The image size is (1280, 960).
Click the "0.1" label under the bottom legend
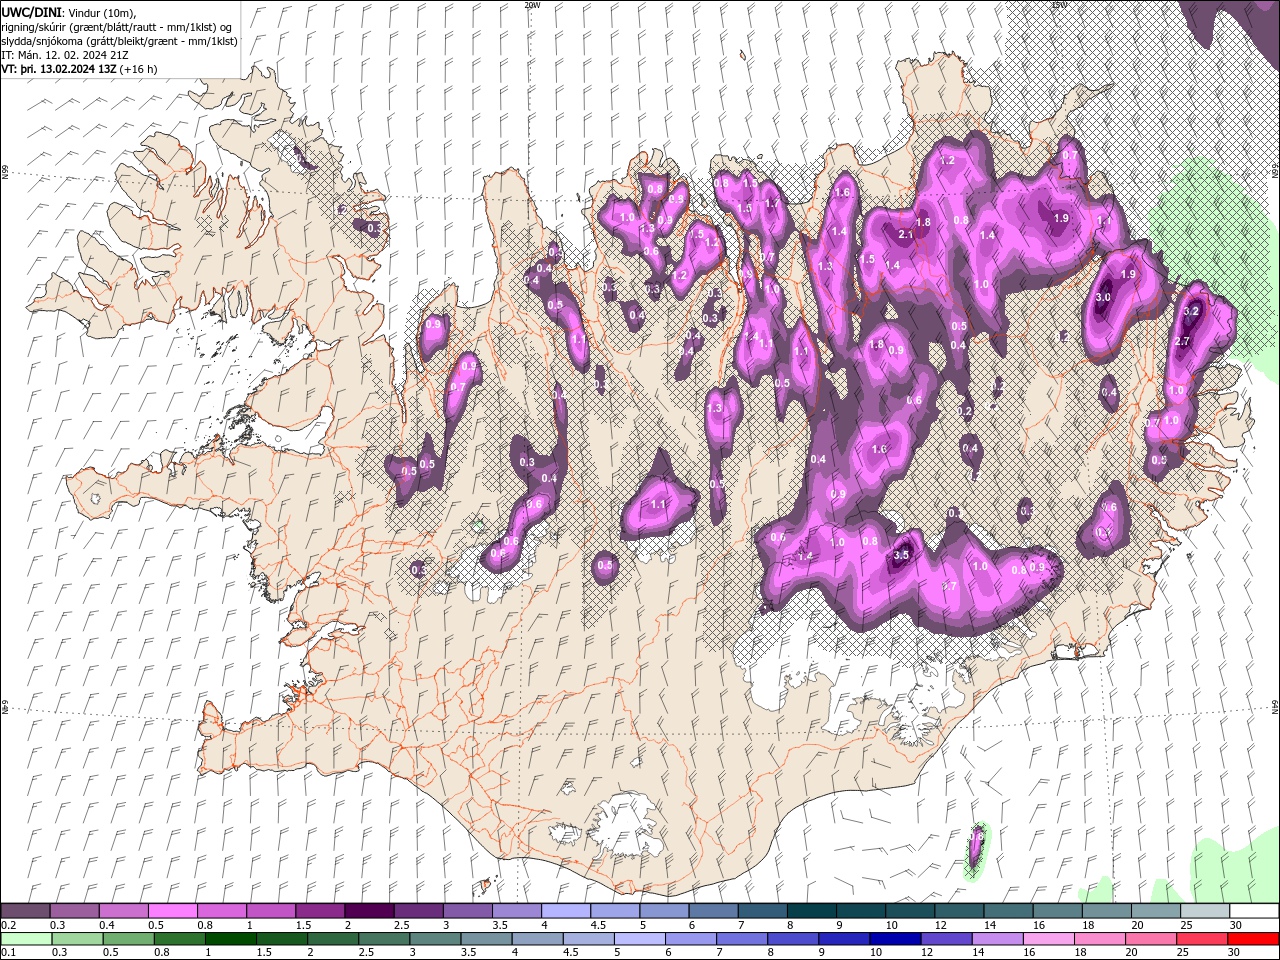click(9, 953)
